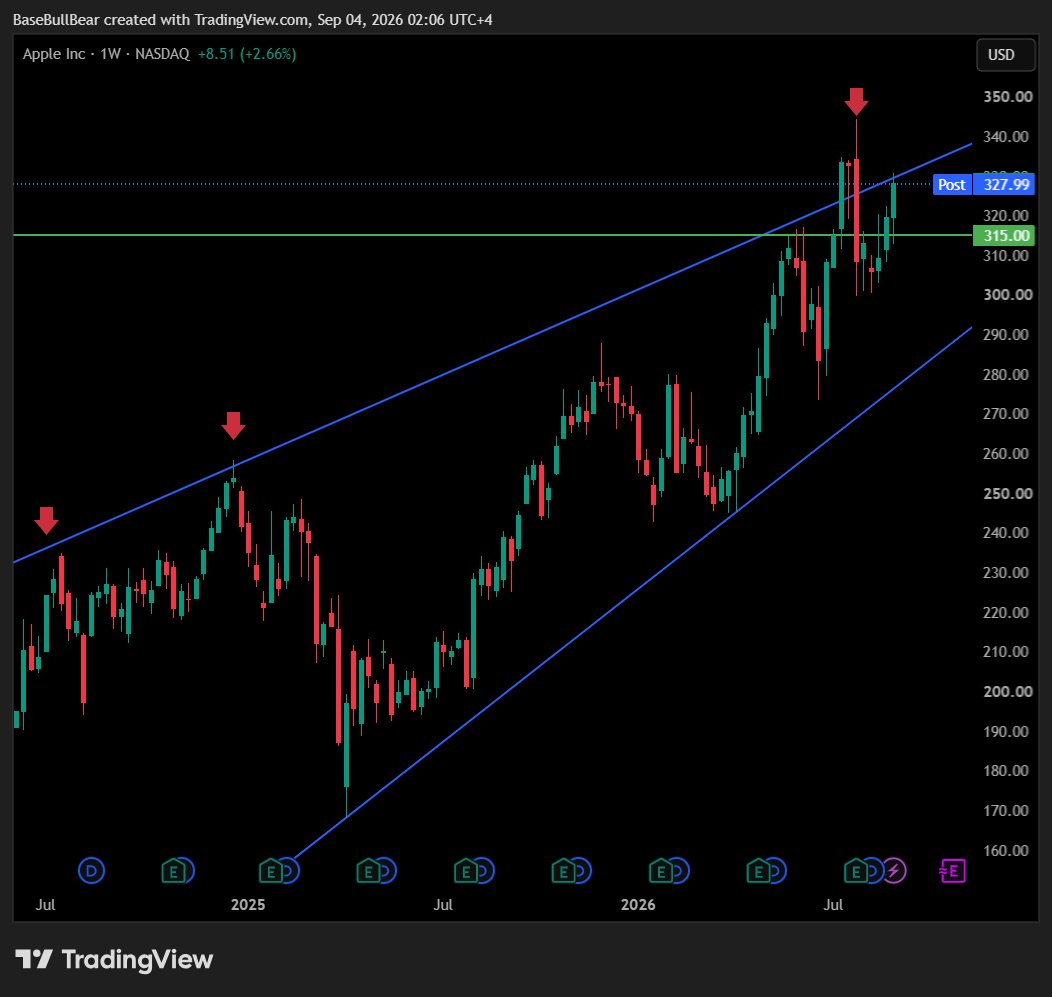
Task: Click the 250.00 price axis label
Action: pyautogui.click(x=1008, y=493)
